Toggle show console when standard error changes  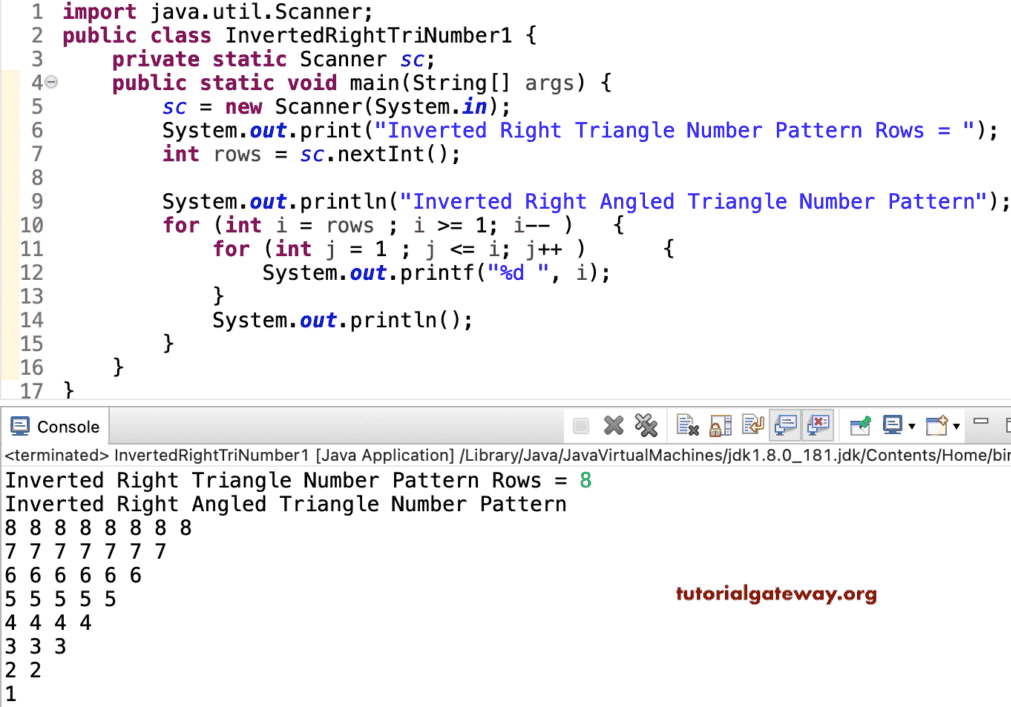[x=819, y=425]
